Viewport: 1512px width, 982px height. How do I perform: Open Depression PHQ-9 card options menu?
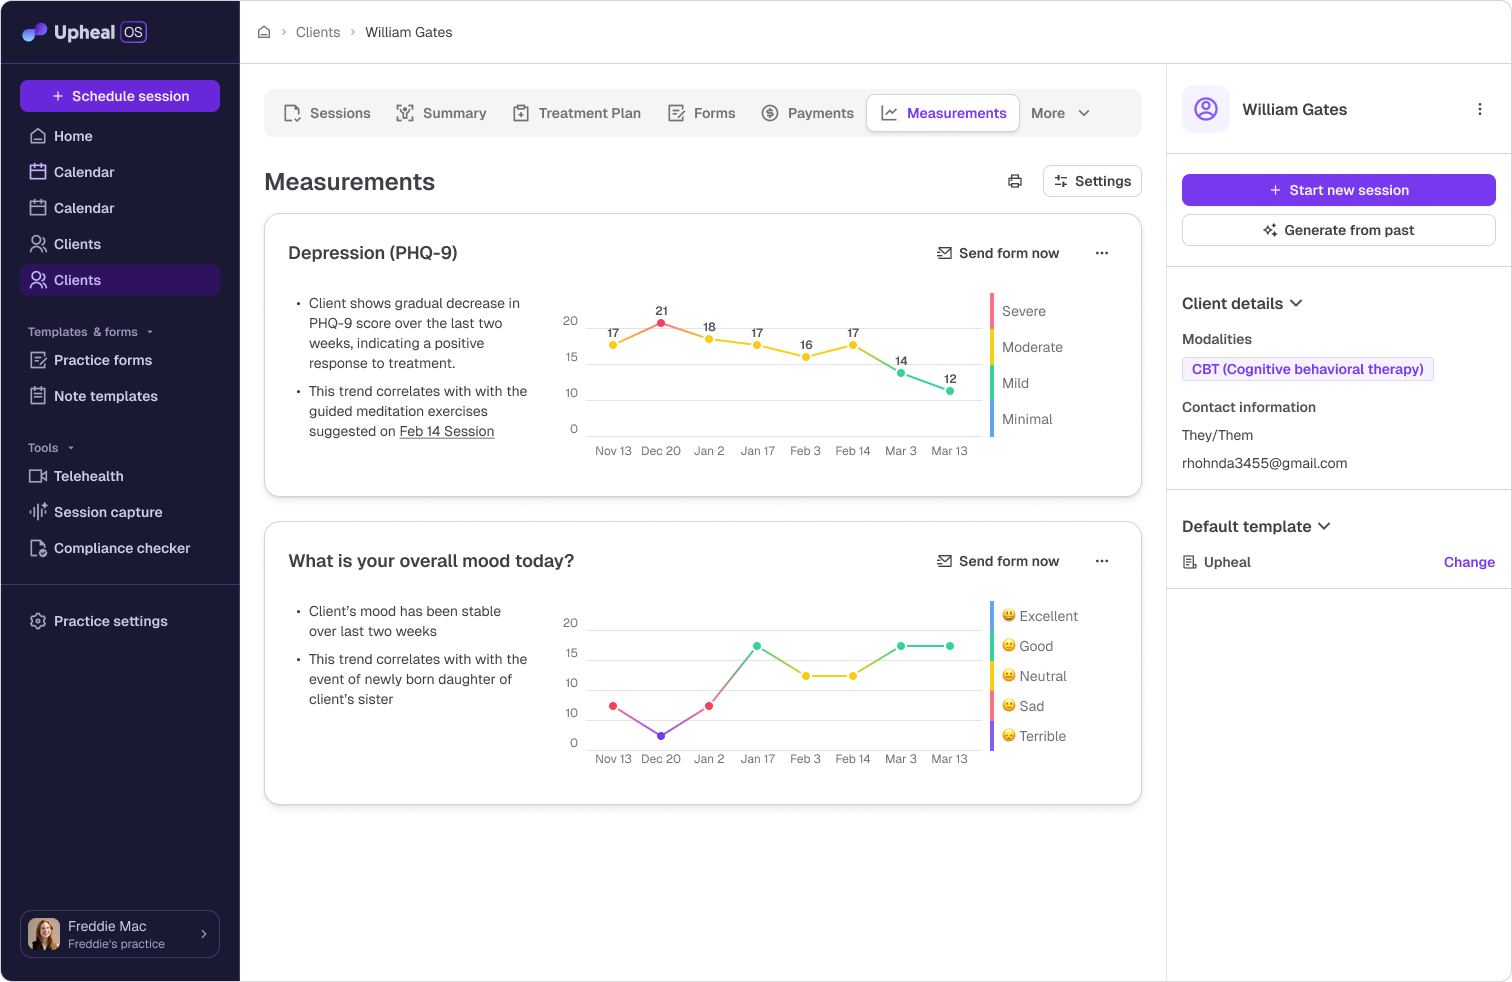1102,253
